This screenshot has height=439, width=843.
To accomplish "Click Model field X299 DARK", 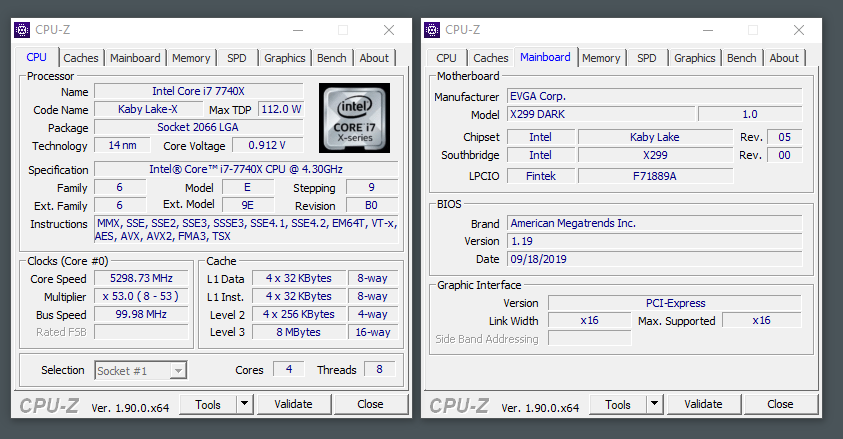I will point(601,114).
